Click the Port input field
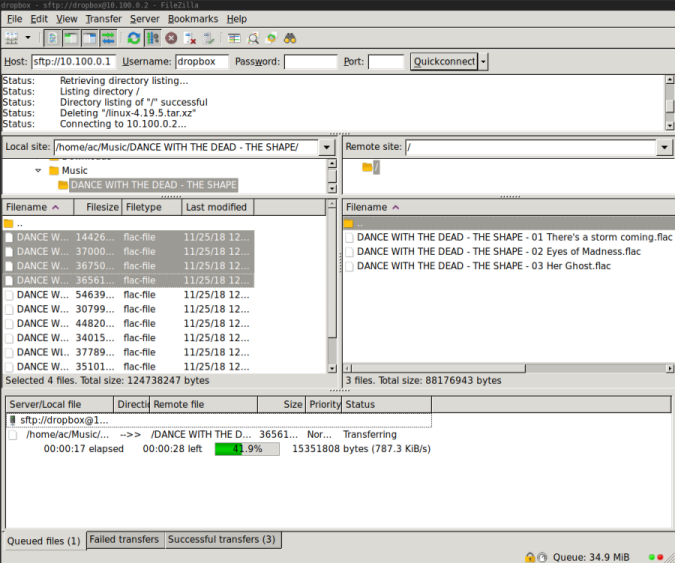 (x=386, y=62)
